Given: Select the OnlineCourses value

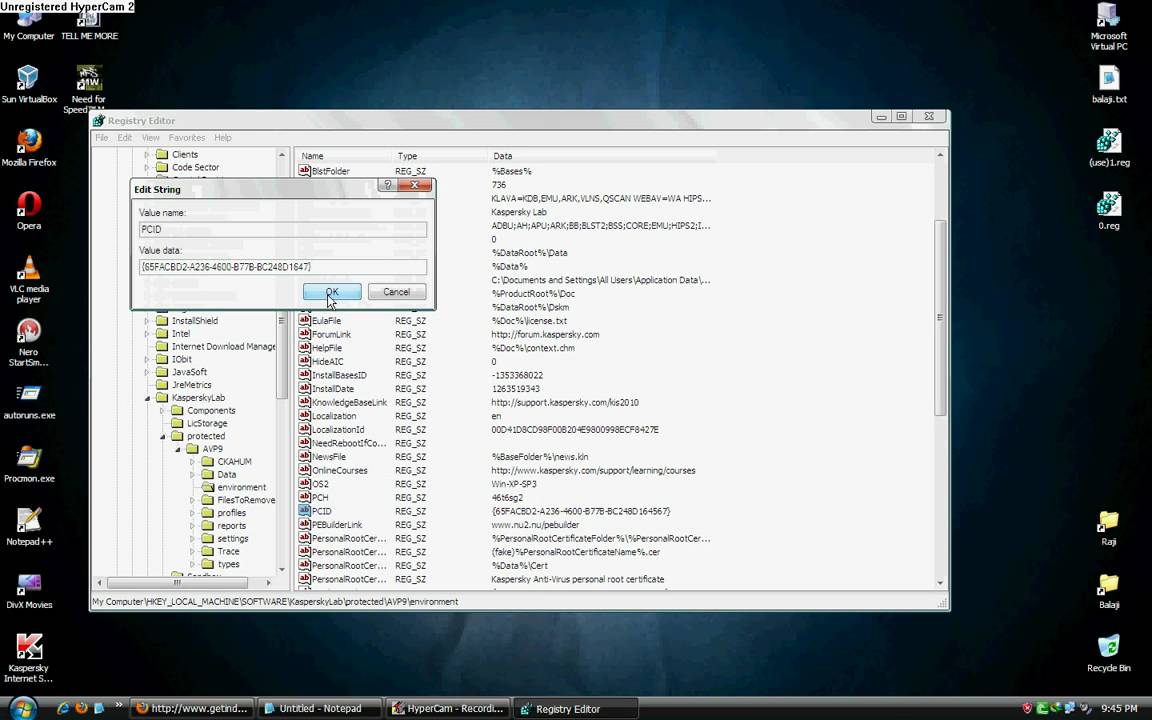Looking at the screenshot, I should click(339, 470).
